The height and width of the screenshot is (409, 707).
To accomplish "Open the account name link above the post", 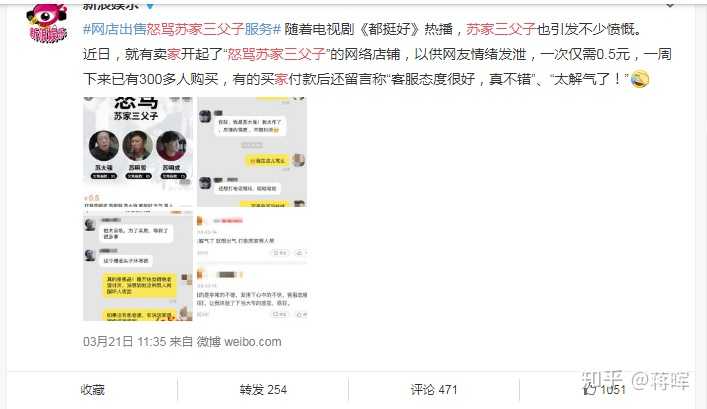I will click(x=111, y=5).
